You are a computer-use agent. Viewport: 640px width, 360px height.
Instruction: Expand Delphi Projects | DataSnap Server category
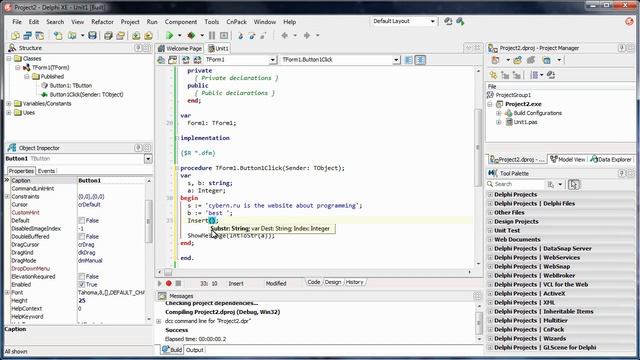(x=490, y=249)
